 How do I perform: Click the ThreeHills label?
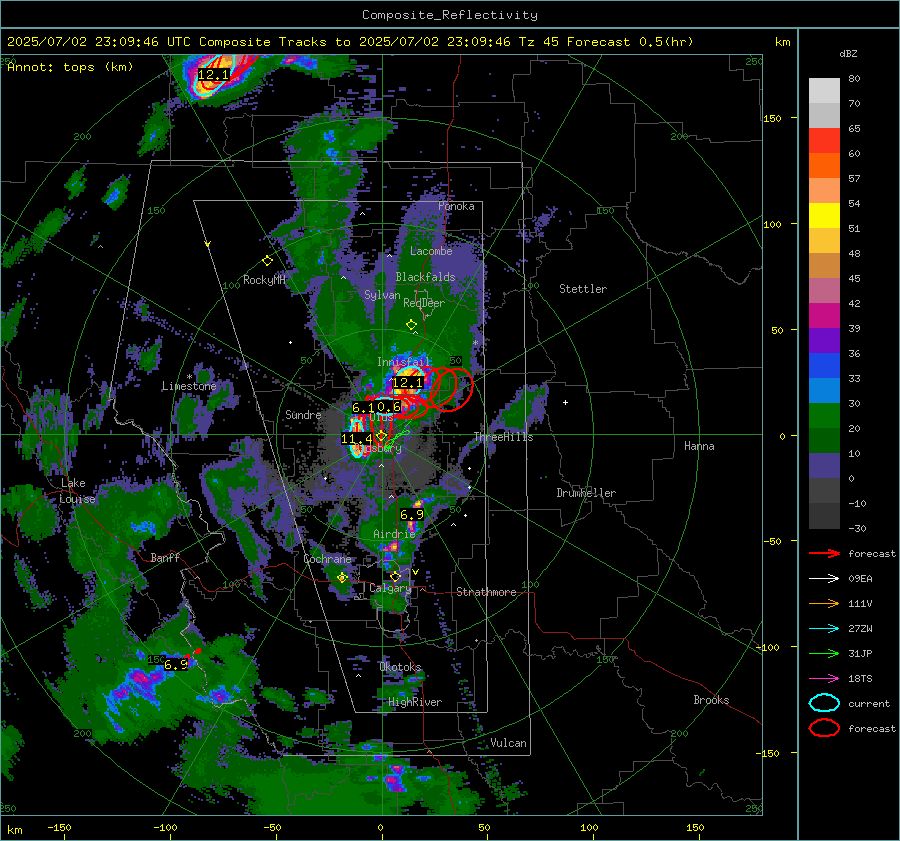click(x=503, y=437)
